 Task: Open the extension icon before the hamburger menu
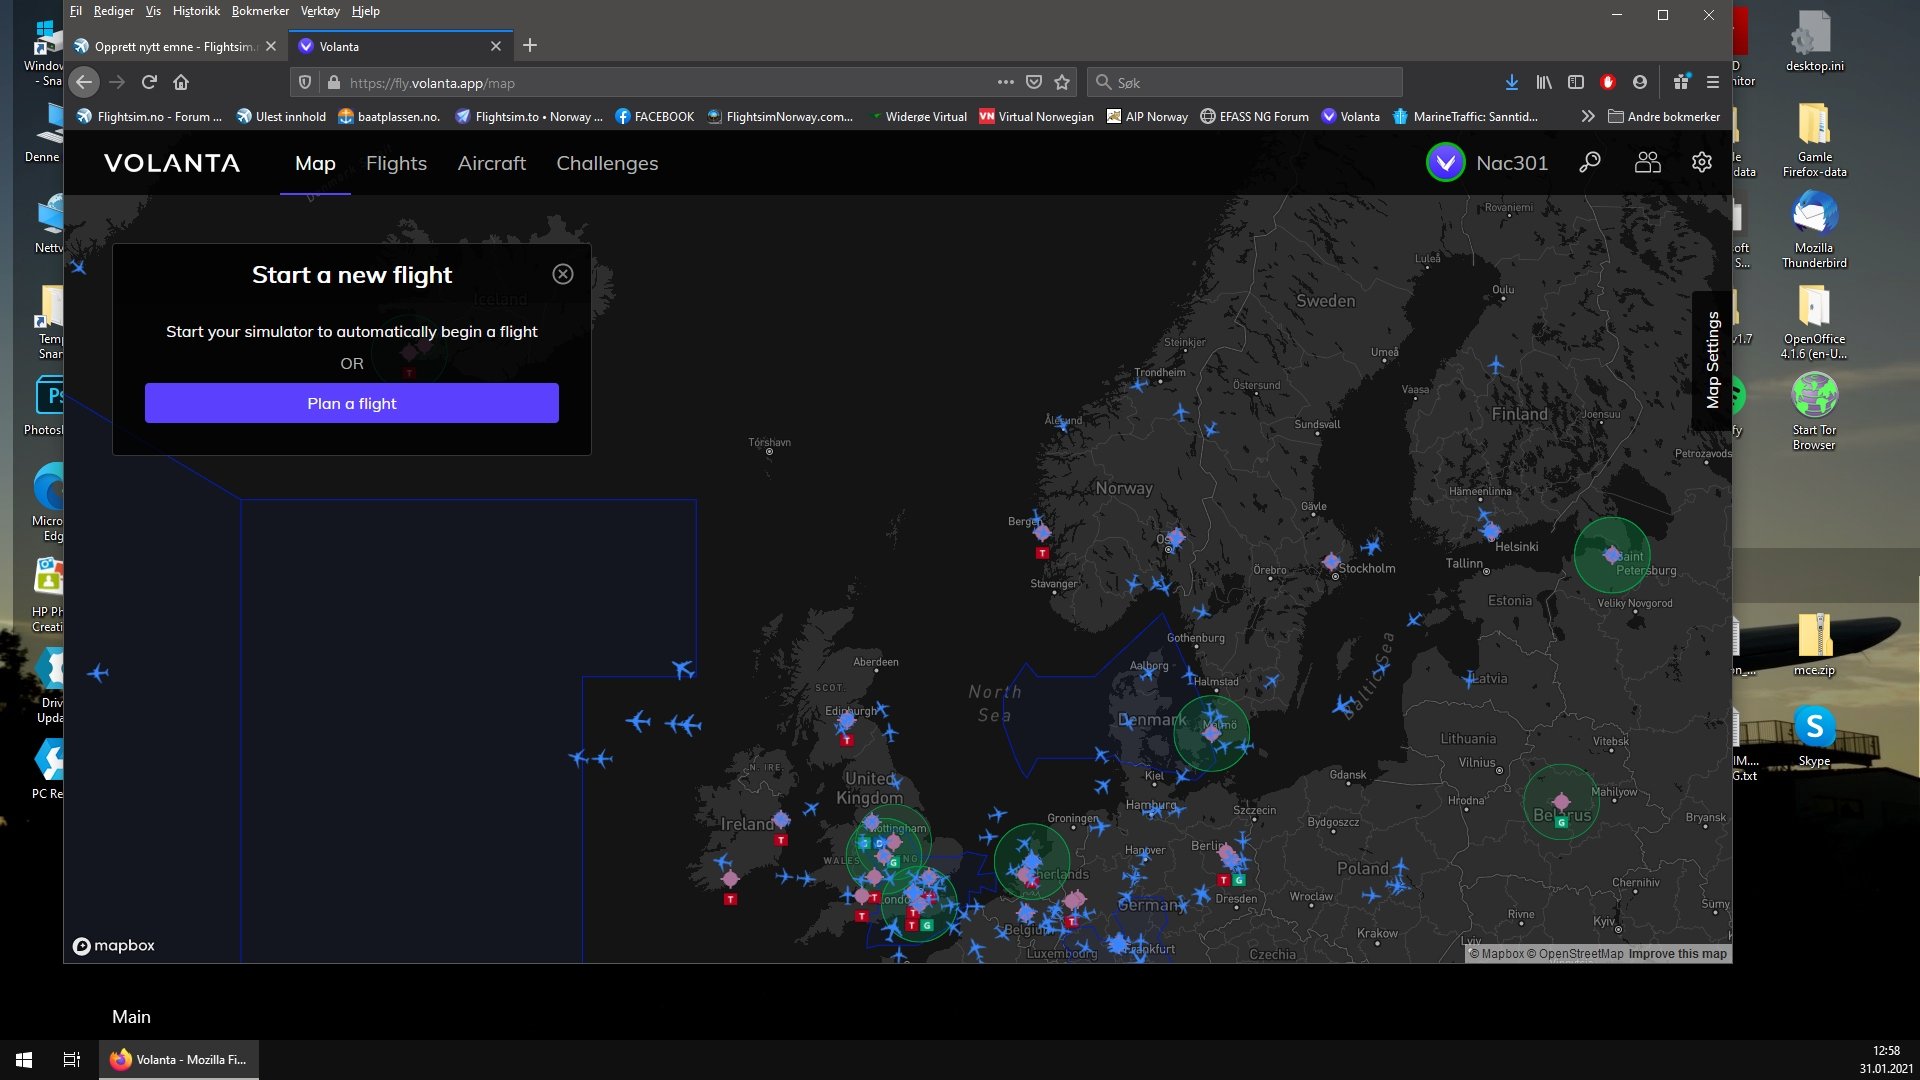(x=1681, y=82)
